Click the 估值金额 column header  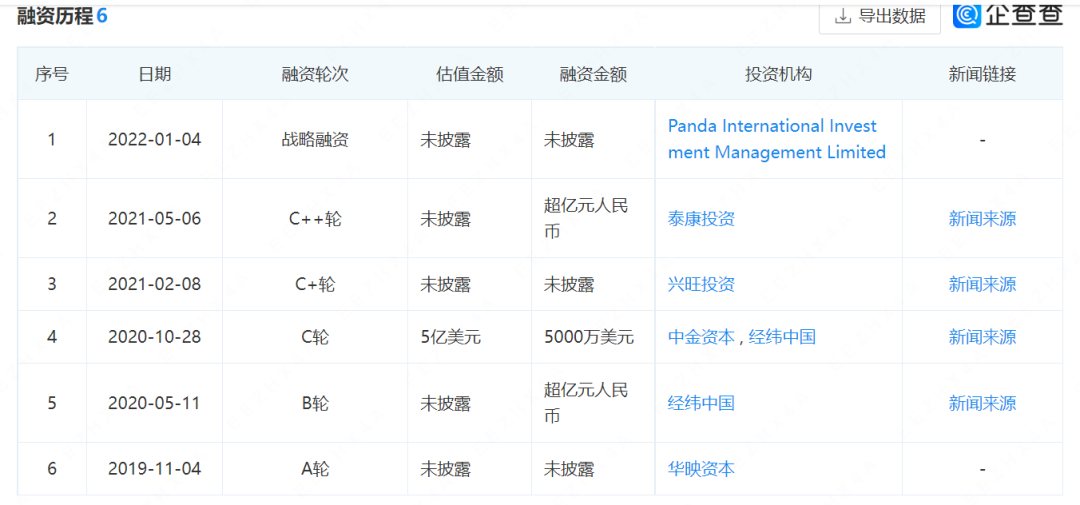click(x=470, y=74)
